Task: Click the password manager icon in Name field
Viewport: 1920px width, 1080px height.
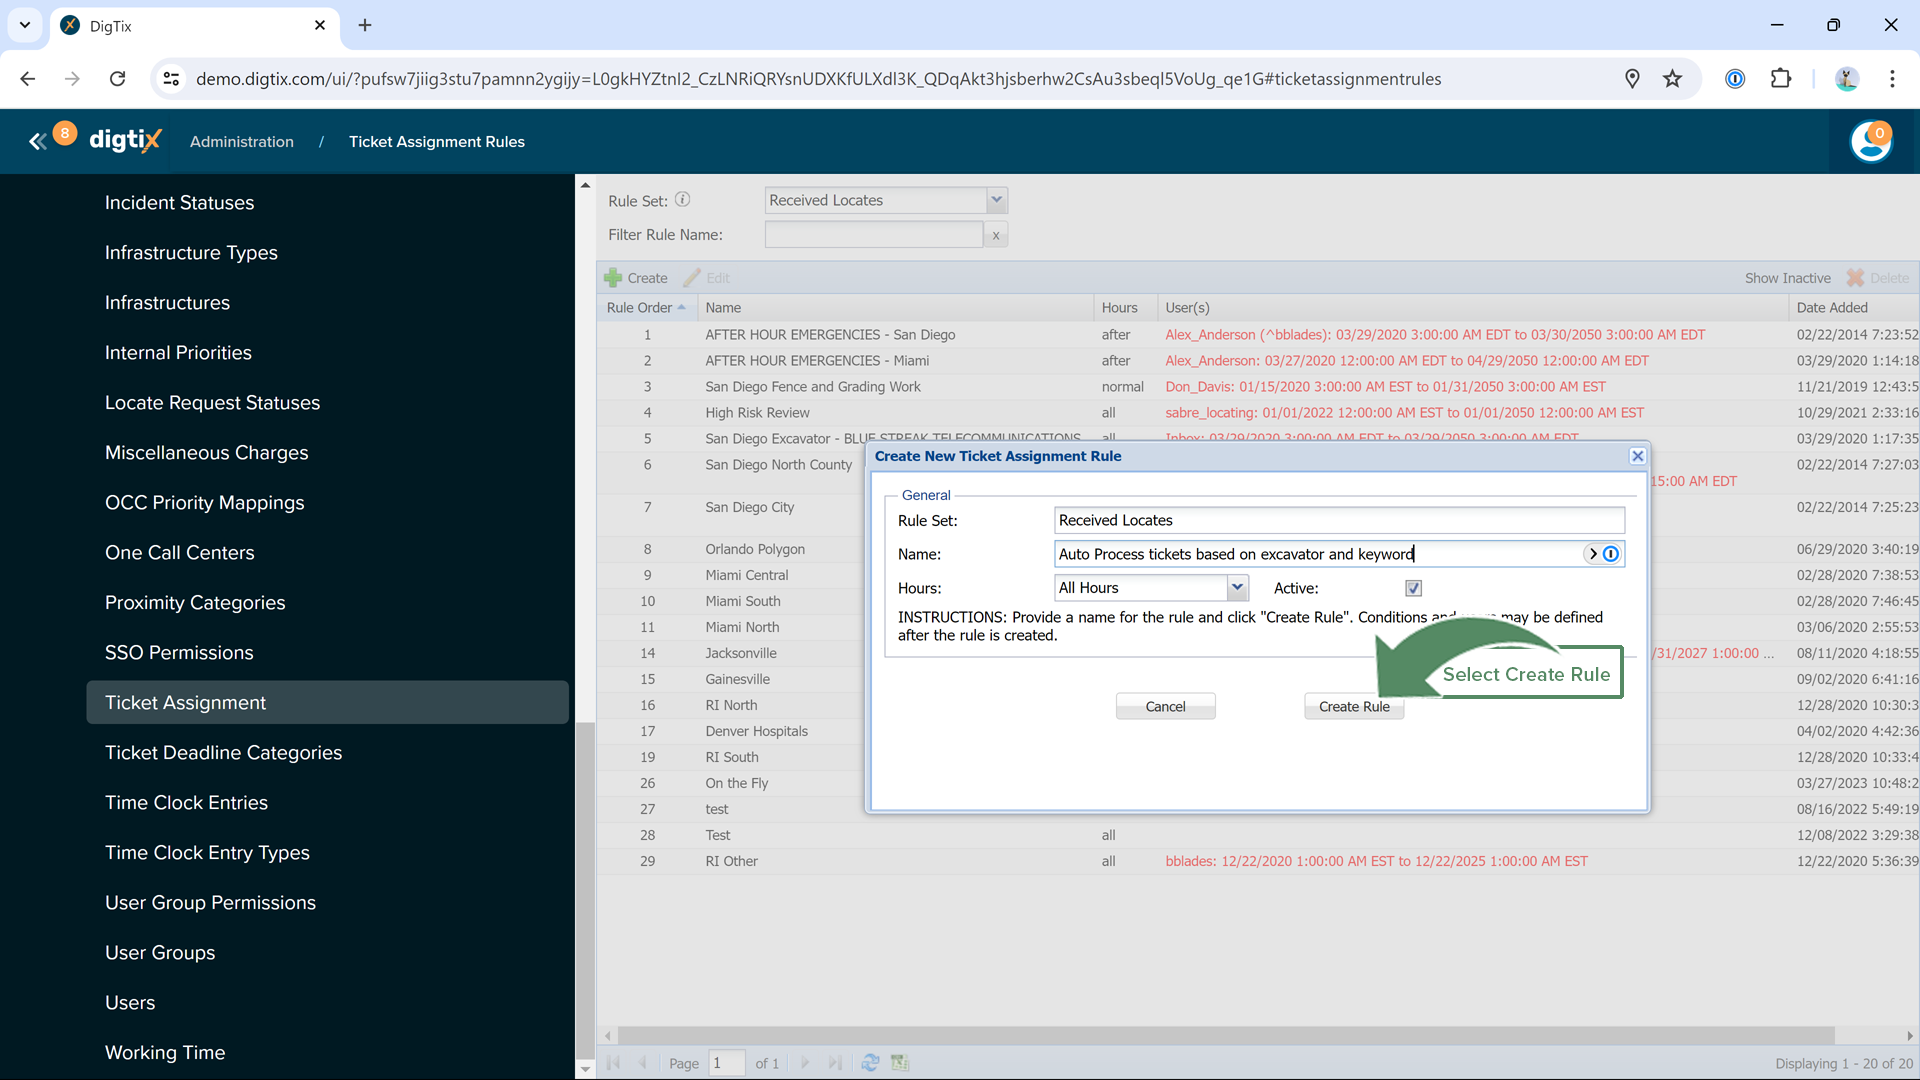Action: pos(1610,554)
